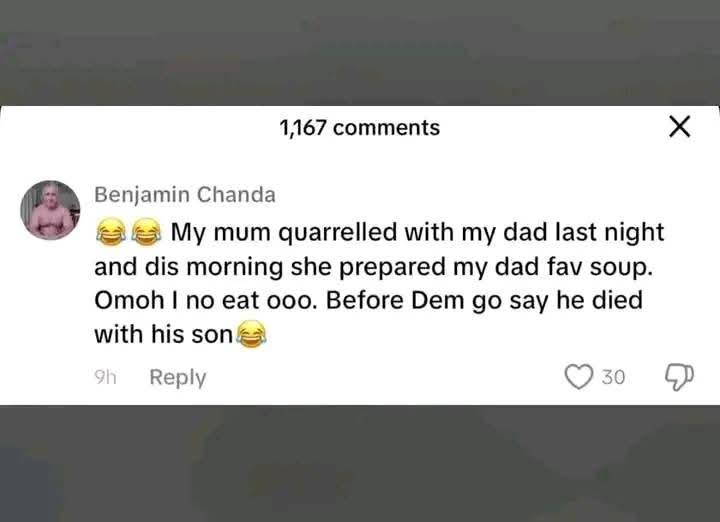The height and width of the screenshot is (522, 720).
Task: Click the words "My mum quarrelled"
Action: coord(272,232)
